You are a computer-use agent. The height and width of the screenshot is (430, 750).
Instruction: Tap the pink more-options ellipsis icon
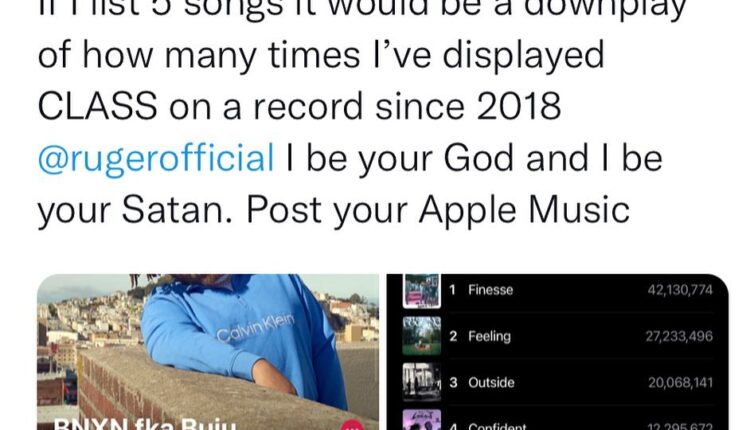[x=352, y=425]
